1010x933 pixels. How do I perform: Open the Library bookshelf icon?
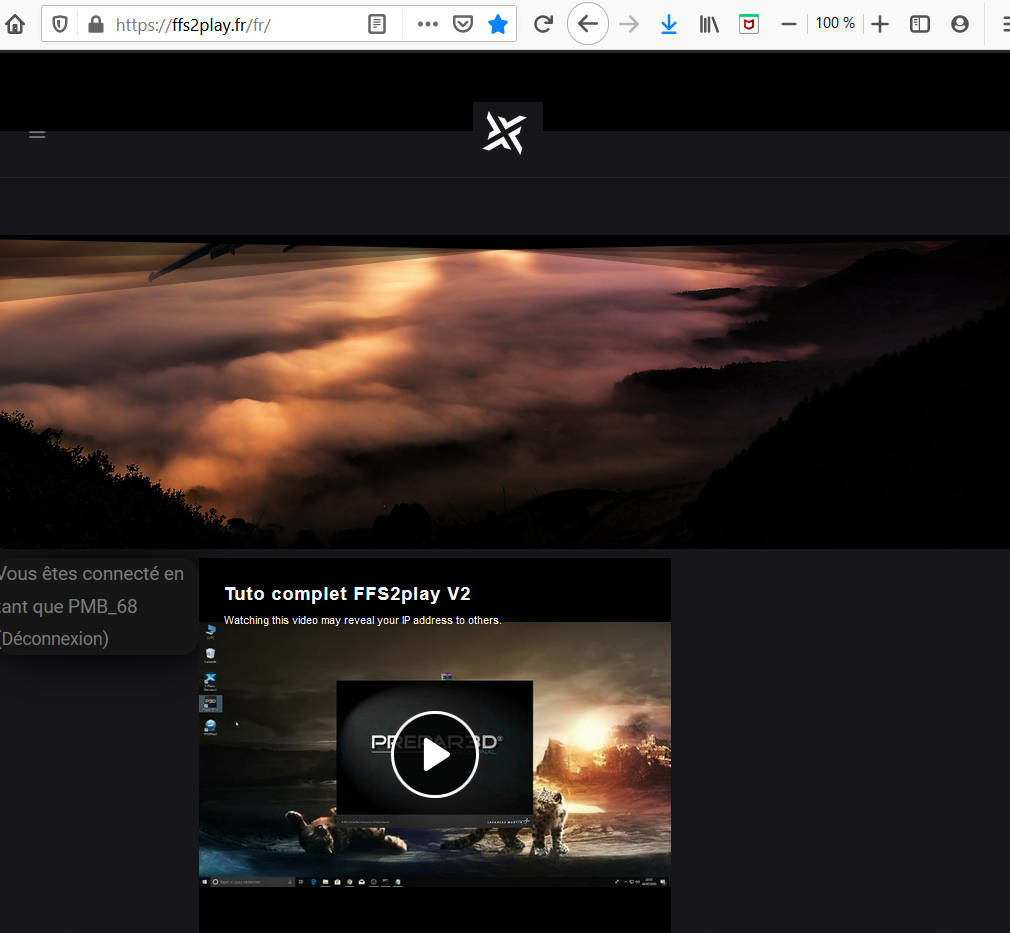709,24
